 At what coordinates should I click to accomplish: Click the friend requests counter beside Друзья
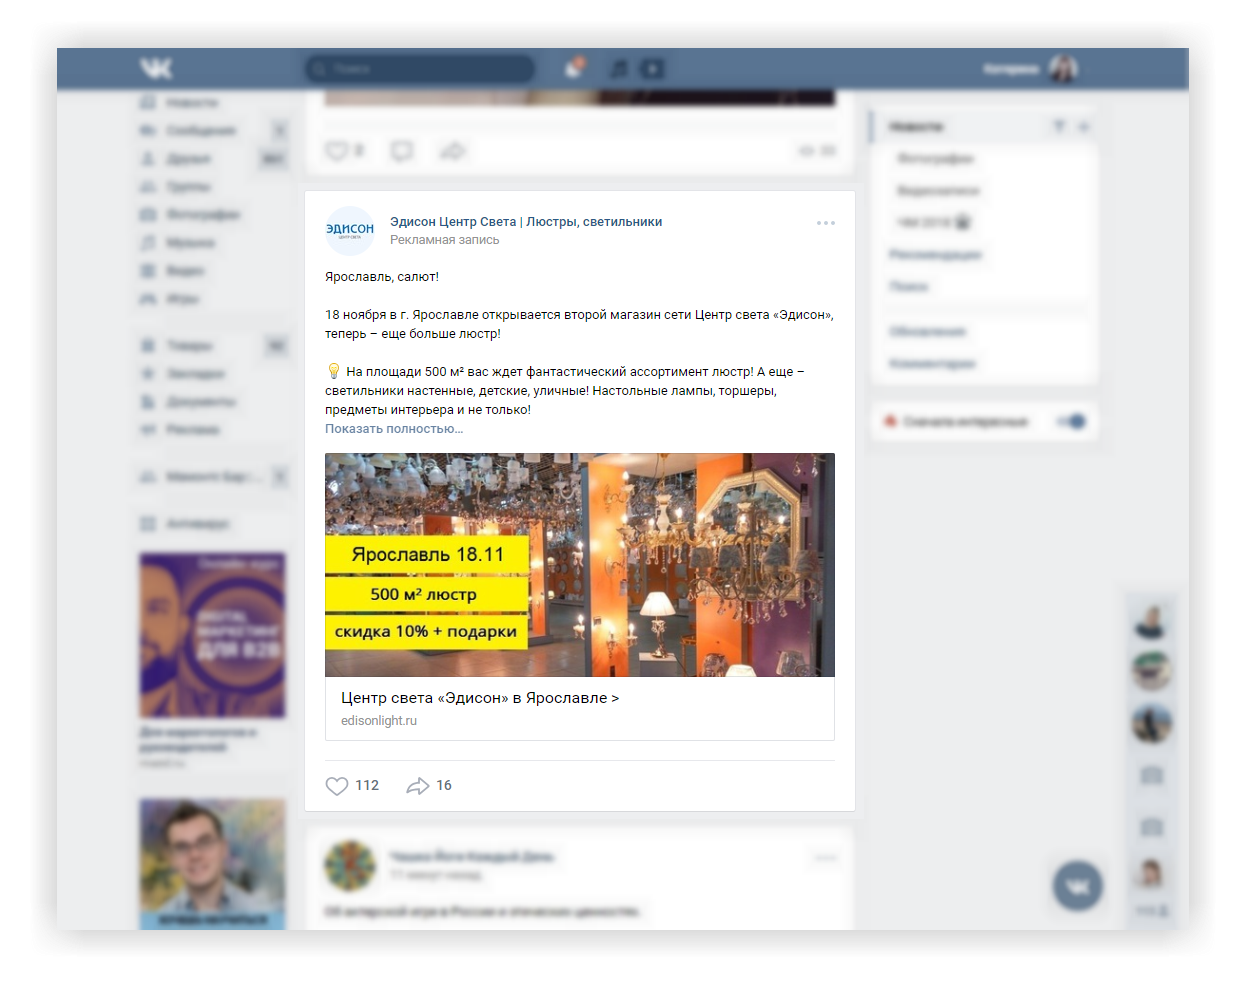tap(274, 159)
